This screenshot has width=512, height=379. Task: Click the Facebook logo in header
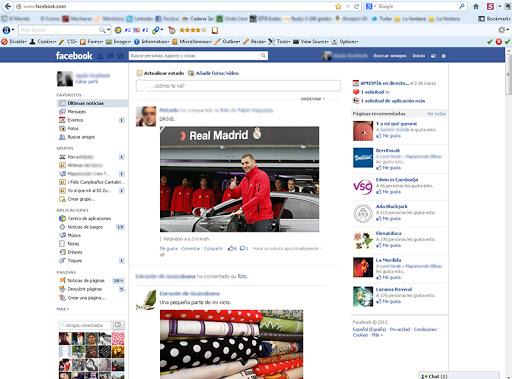pos(74,56)
